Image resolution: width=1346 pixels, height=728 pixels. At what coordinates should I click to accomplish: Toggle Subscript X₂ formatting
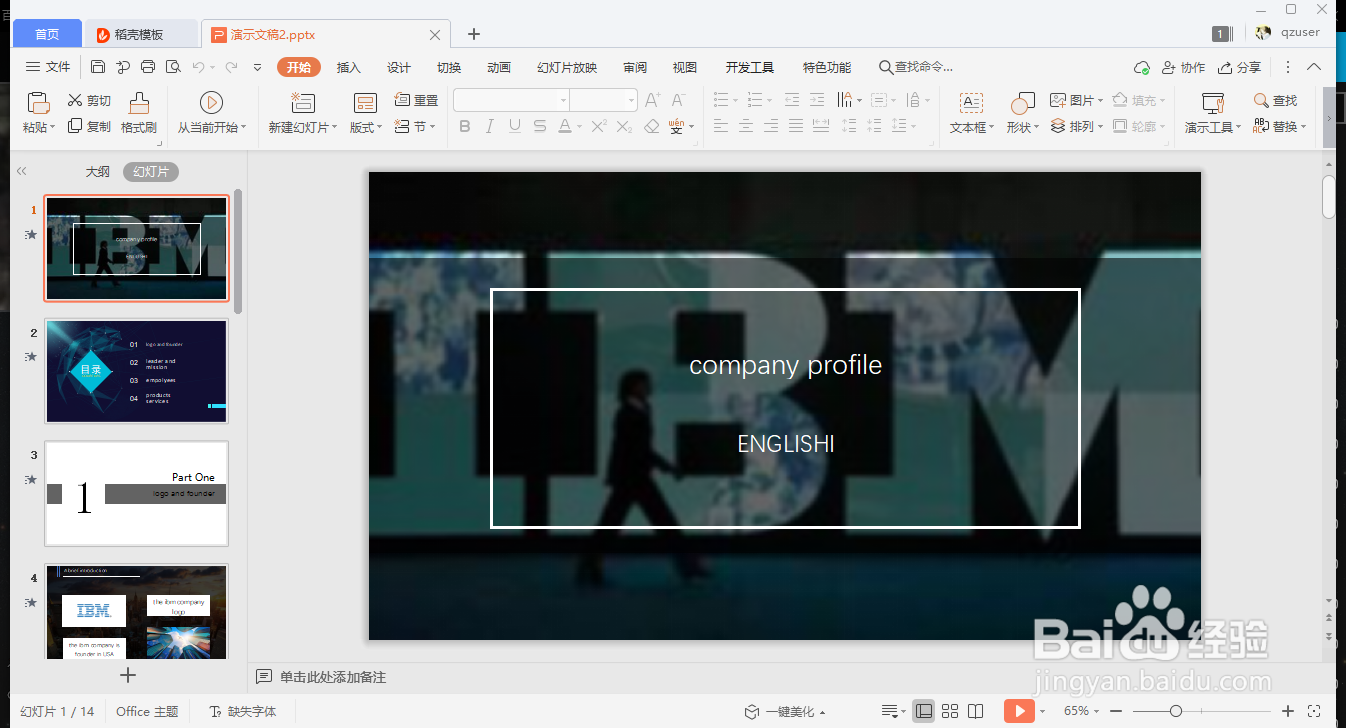point(624,126)
